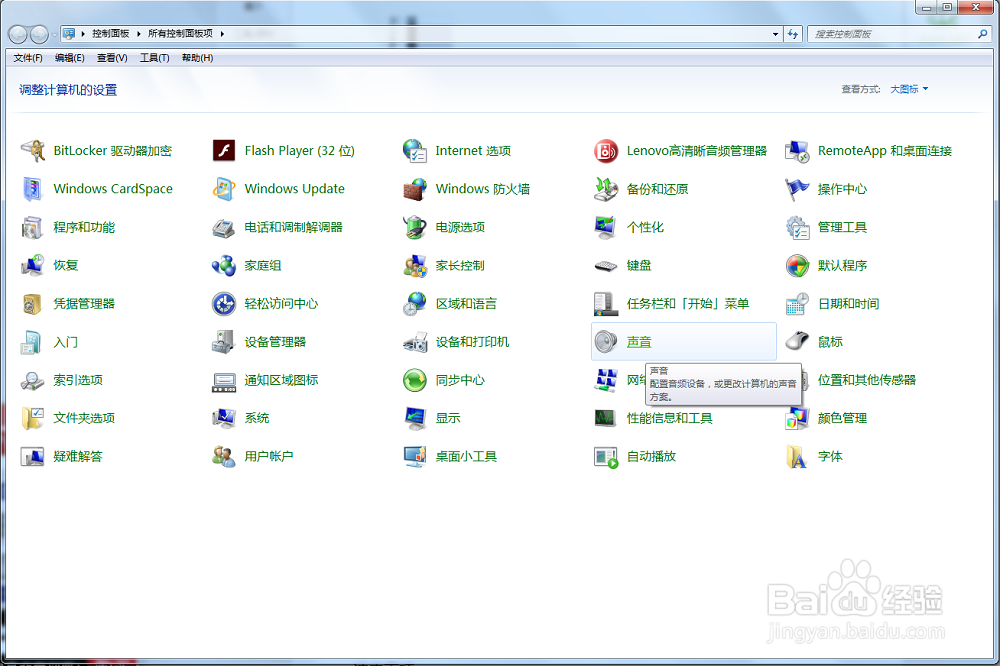Open Internet 选项 globe icon

(x=415, y=151)
